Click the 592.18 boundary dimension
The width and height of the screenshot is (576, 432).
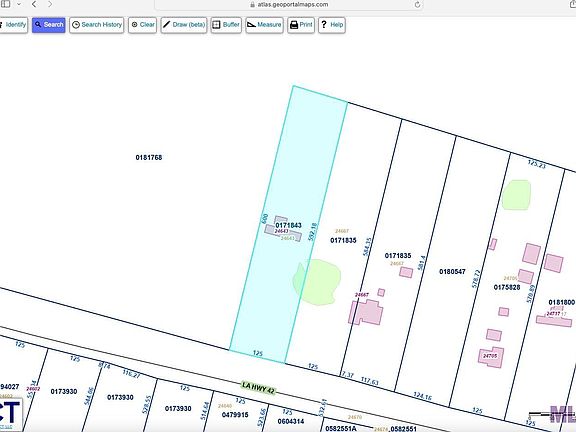tap(312, 232)
